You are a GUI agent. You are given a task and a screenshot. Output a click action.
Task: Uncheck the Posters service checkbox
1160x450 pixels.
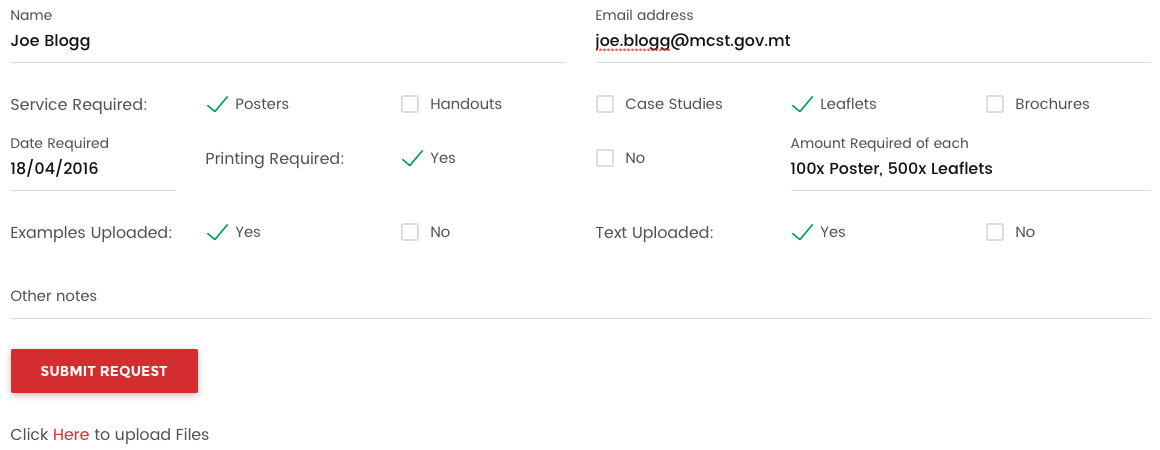click(x=217, y=104)
